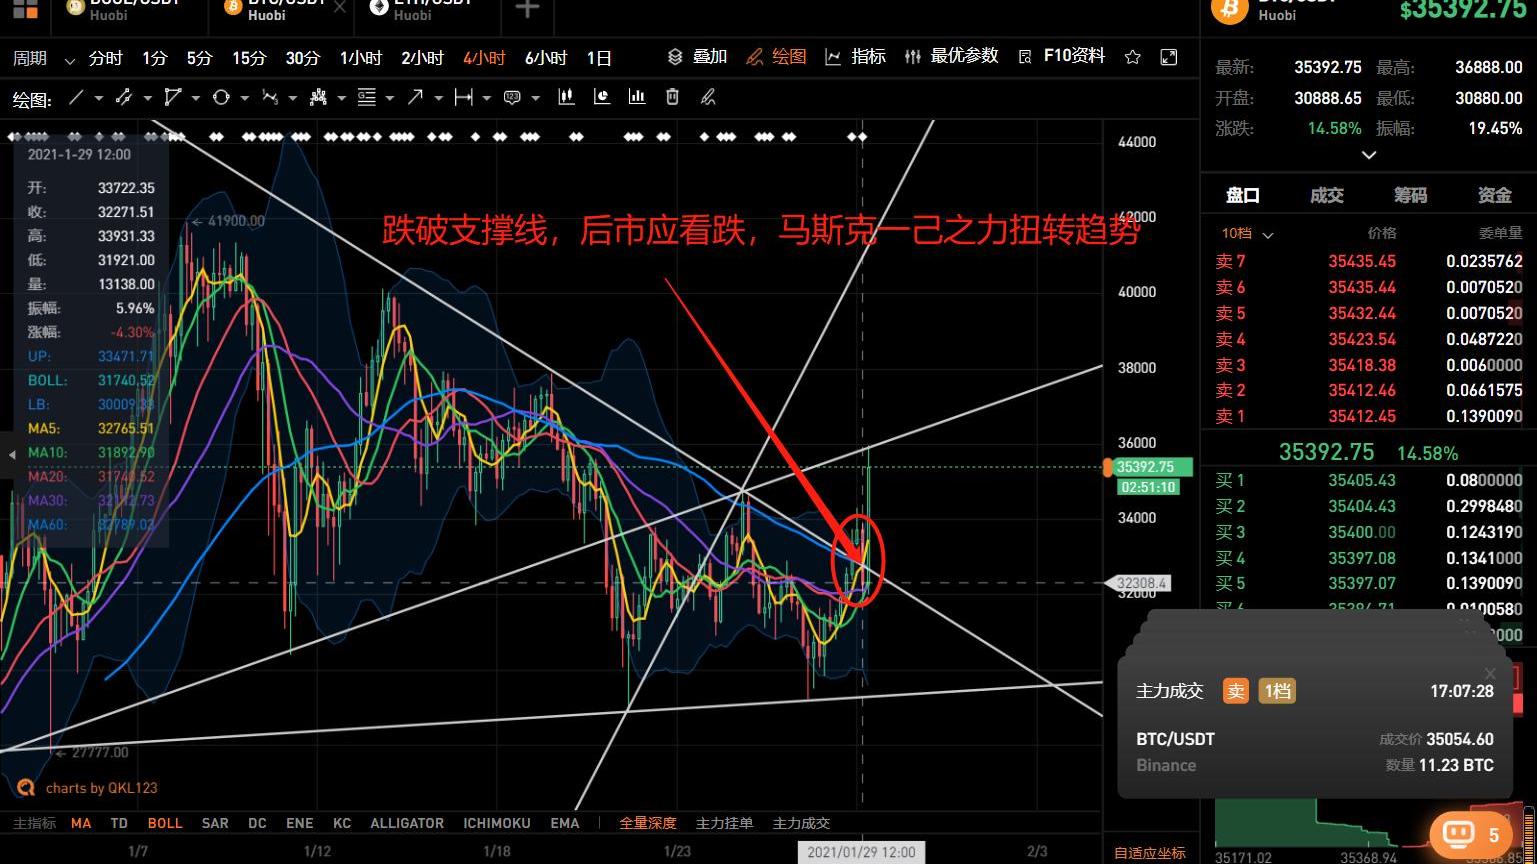Screen dimensions: 1537x864
Task: Open the 10档 depth level dropdown
Action: click(x=1247, y=234)
